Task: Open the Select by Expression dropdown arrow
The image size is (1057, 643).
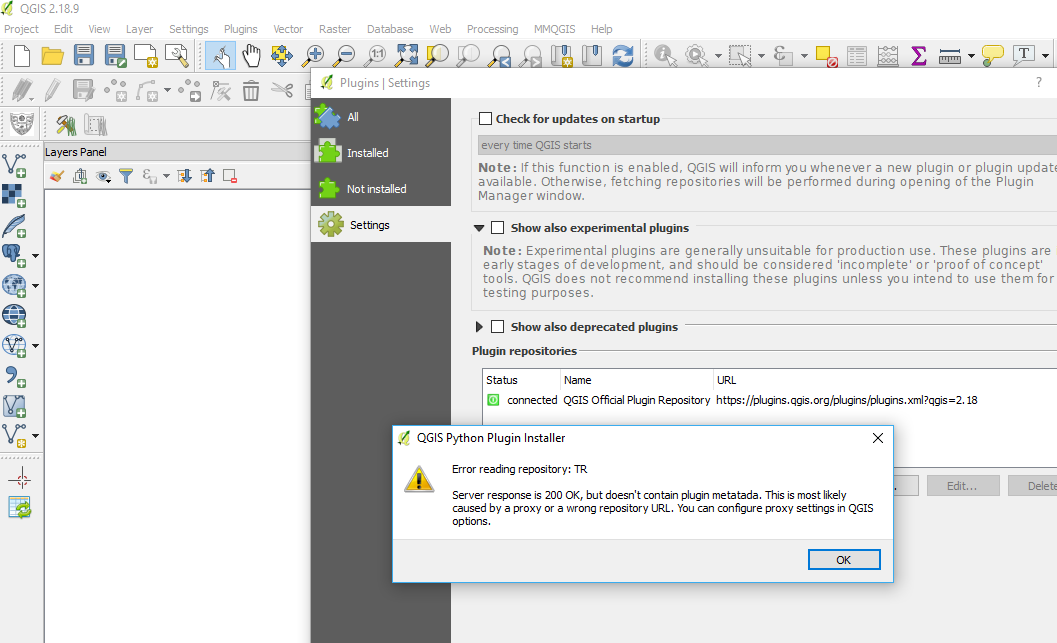Action: coord(804,56)
